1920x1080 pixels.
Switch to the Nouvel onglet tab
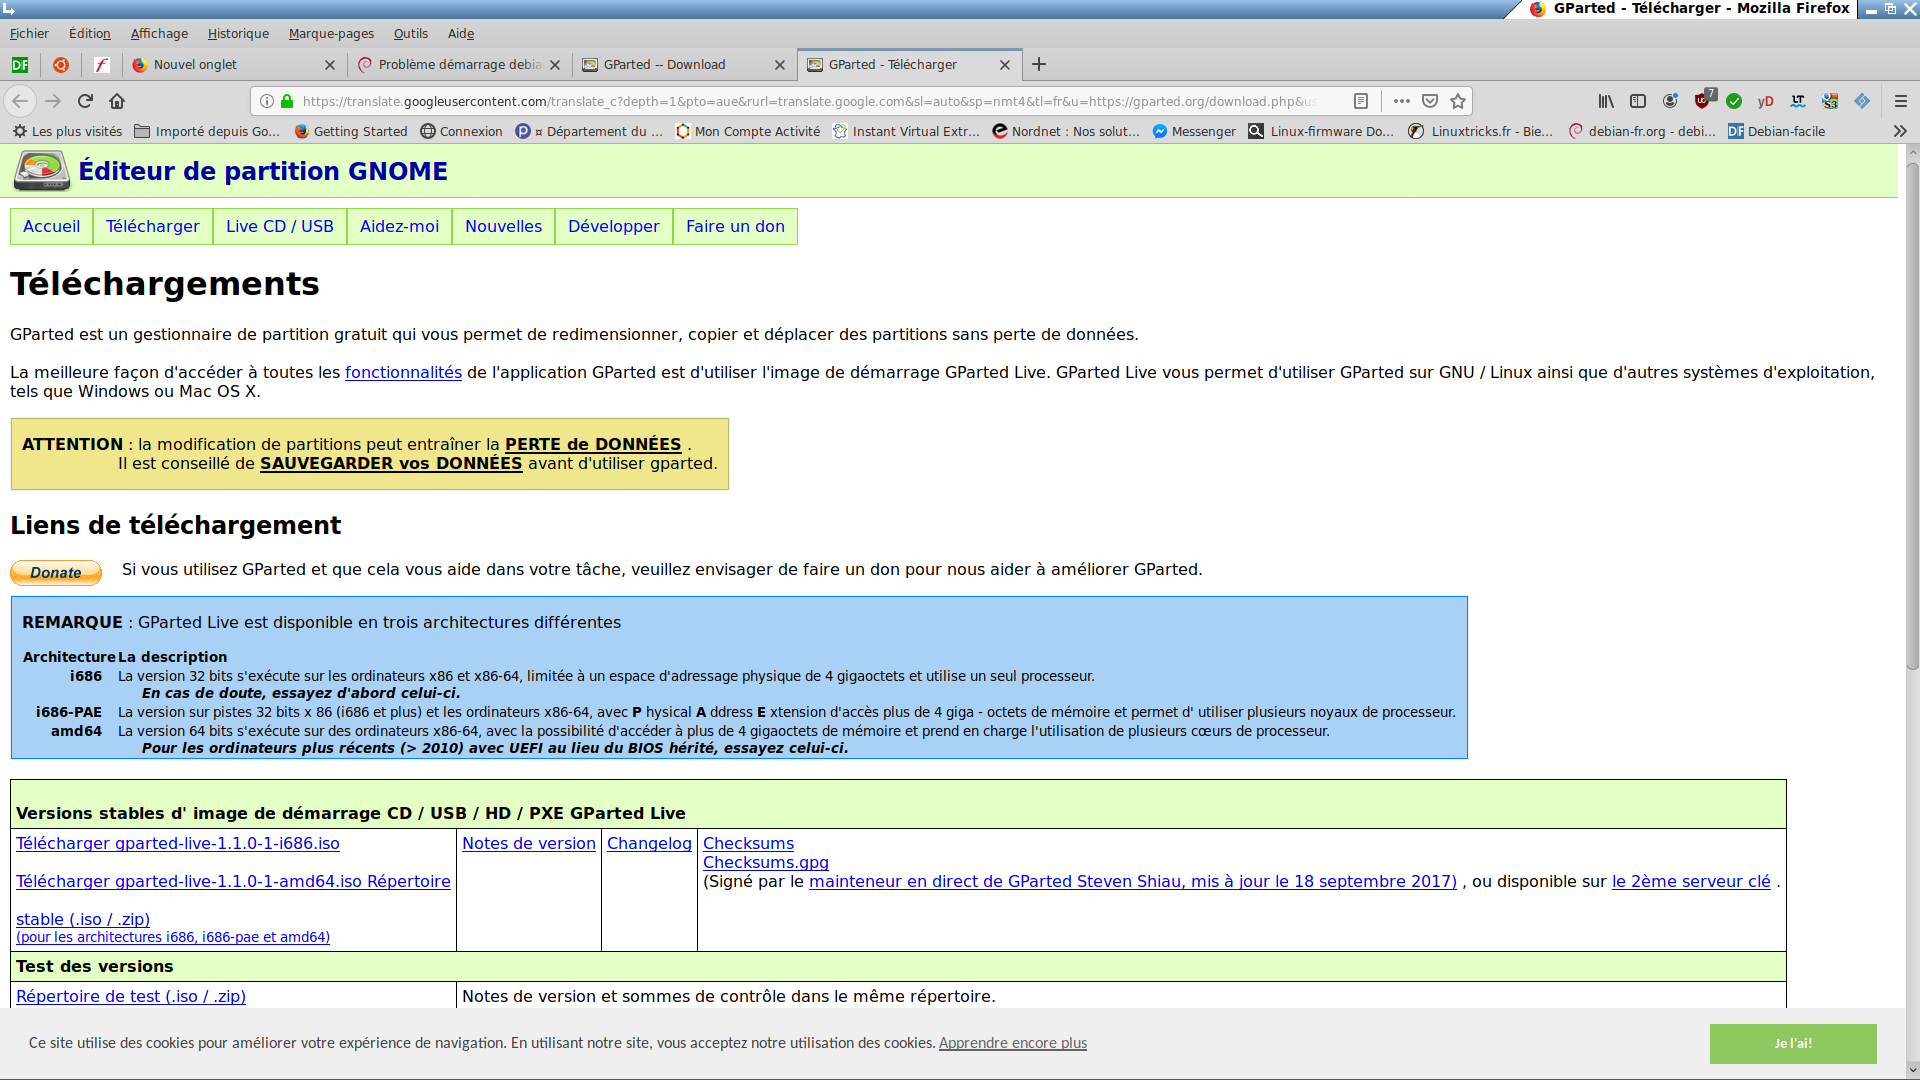point(225,65)
